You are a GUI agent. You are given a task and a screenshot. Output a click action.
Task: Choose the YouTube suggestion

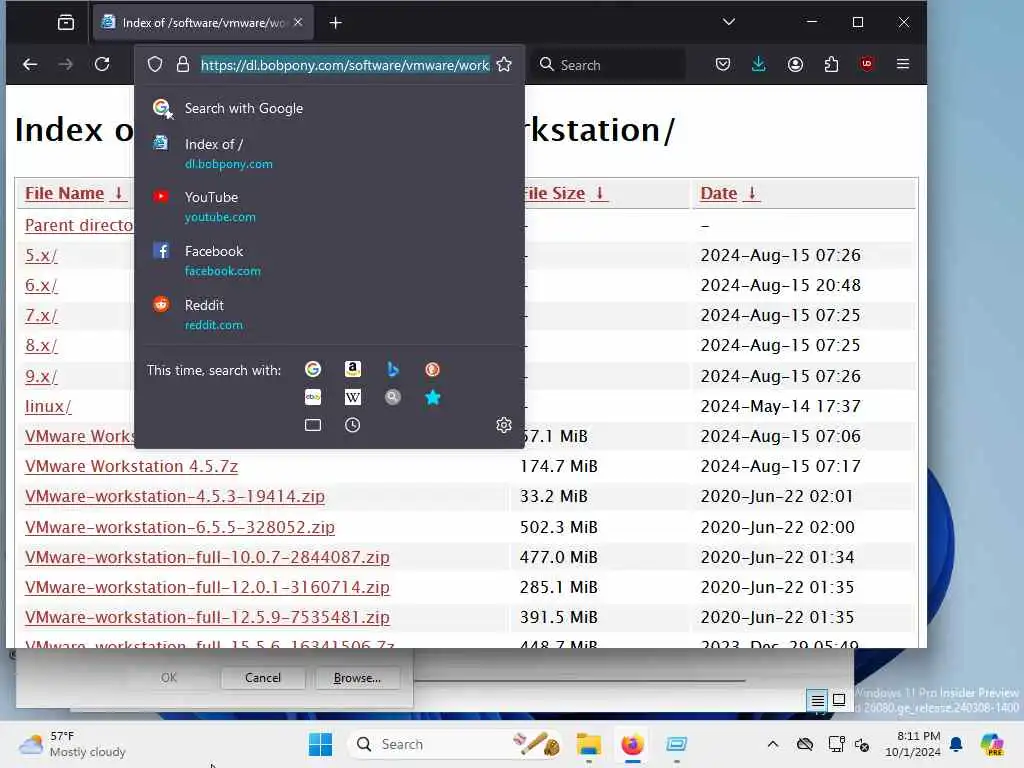pyautogui.click(x=329, y=206)
